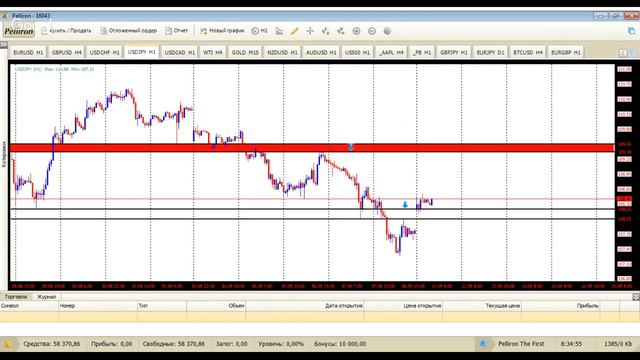Open the pending order (Отложенный ордер) dialog
The width and height of the screenshot is (640, 360).
[129, 31]
